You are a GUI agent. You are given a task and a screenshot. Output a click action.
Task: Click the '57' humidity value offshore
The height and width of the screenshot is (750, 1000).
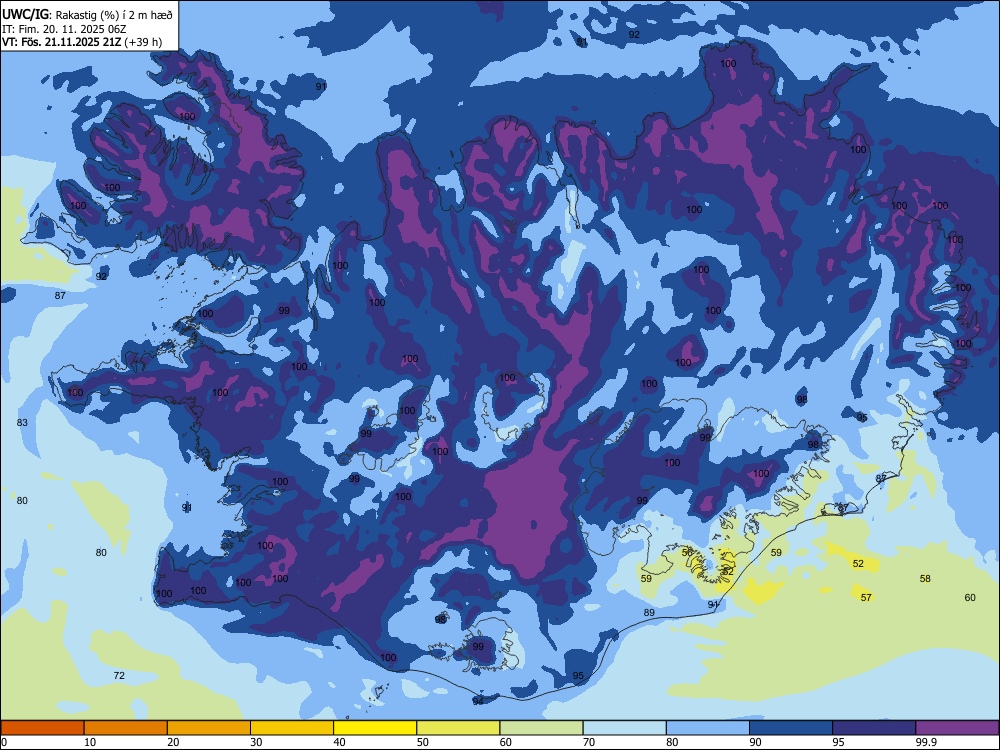(866, 597)
